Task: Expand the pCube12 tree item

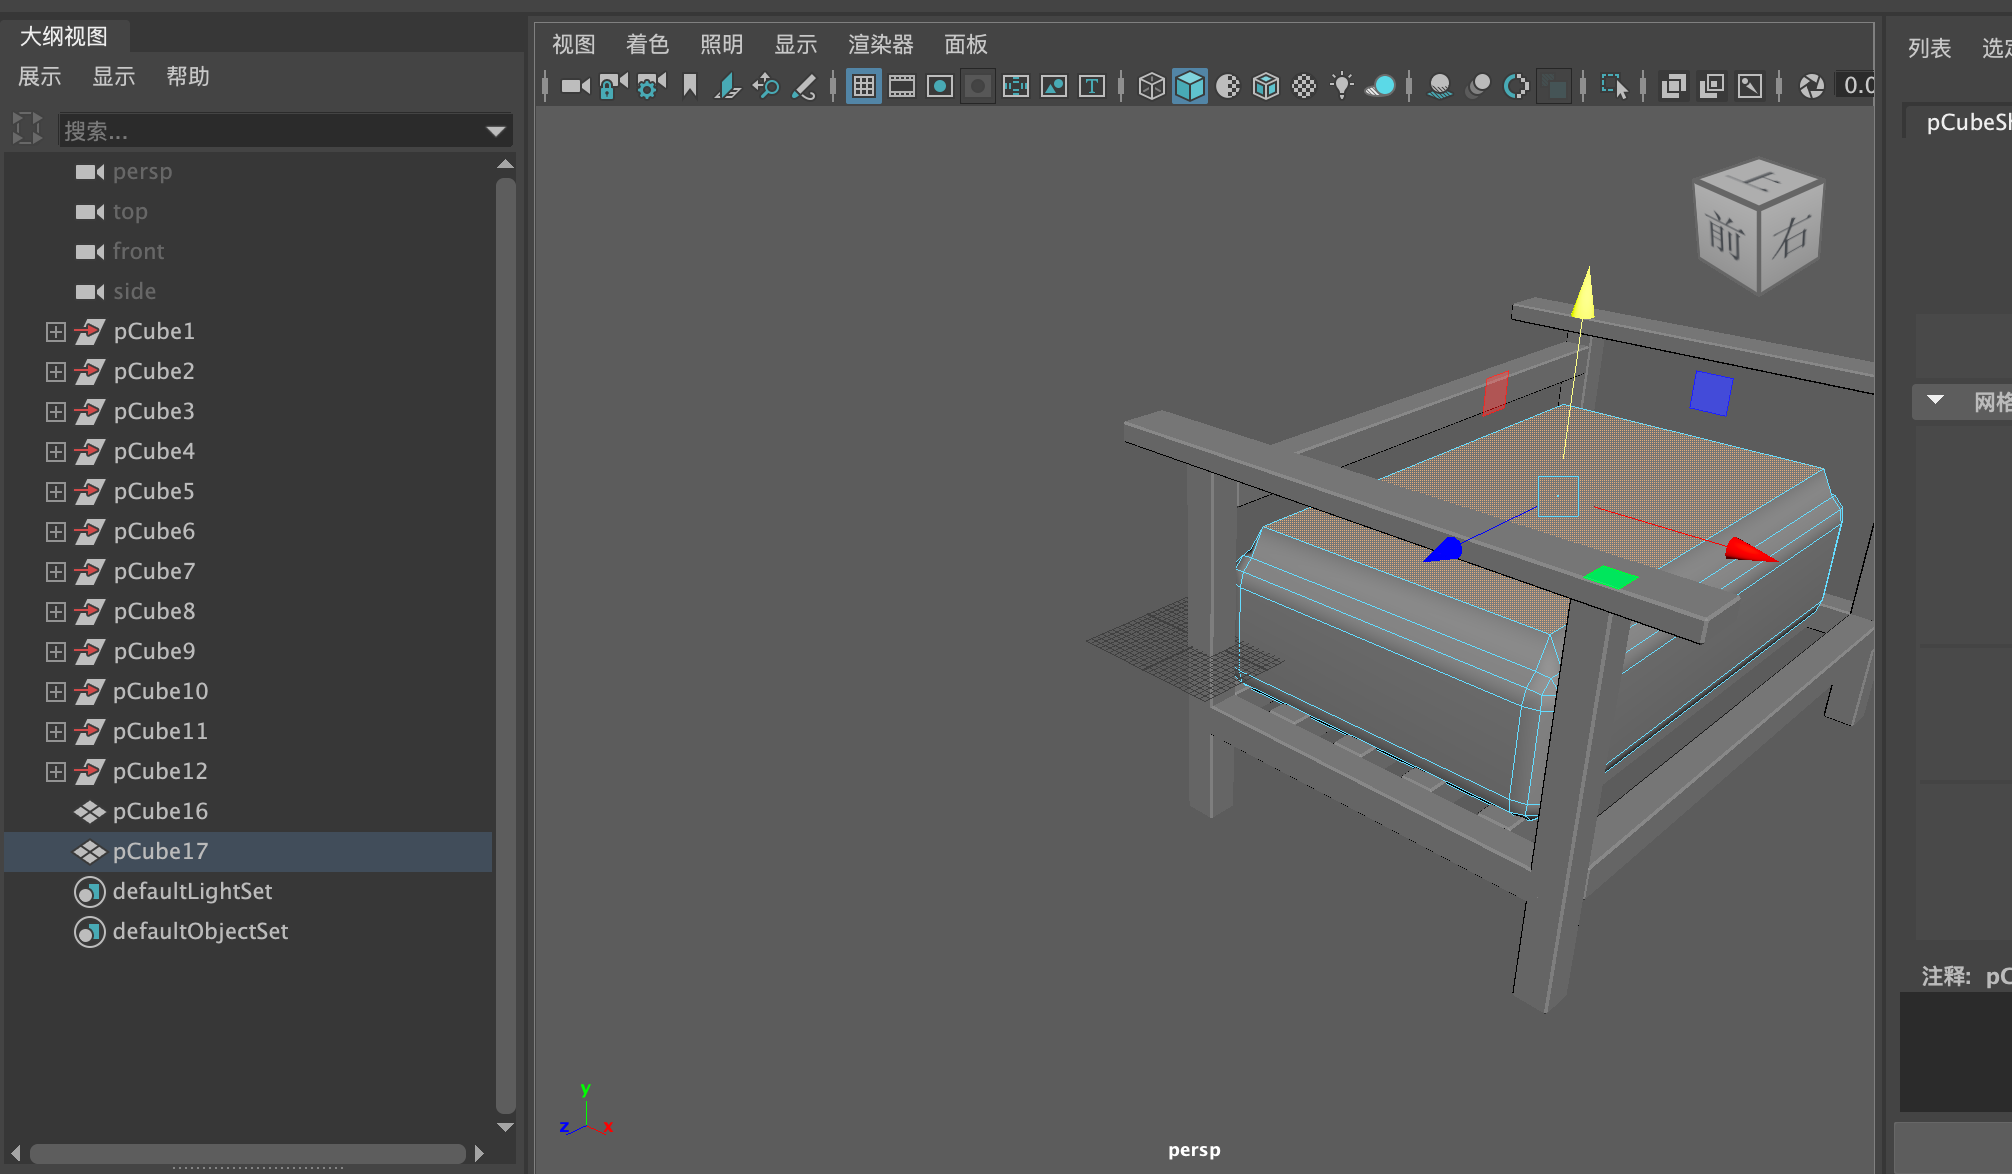Action: point(56,772)
